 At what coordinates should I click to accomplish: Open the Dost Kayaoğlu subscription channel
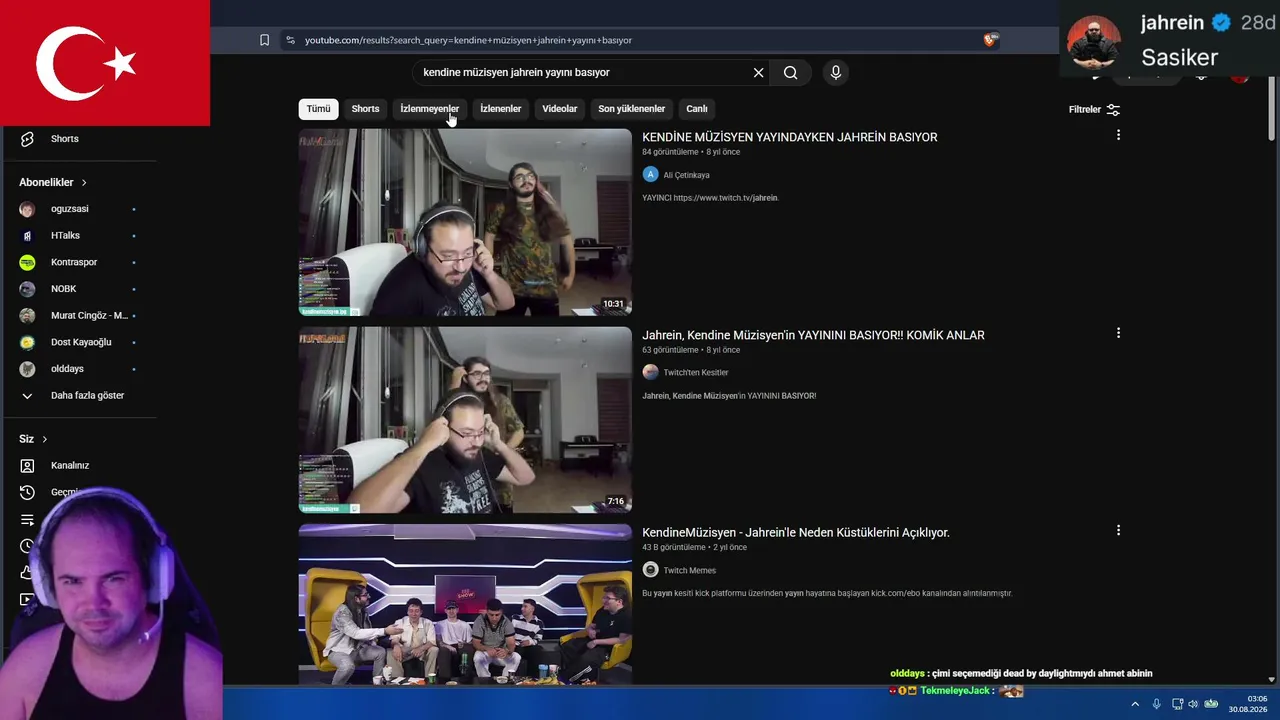pyautogui.click(x=78, y=342)
